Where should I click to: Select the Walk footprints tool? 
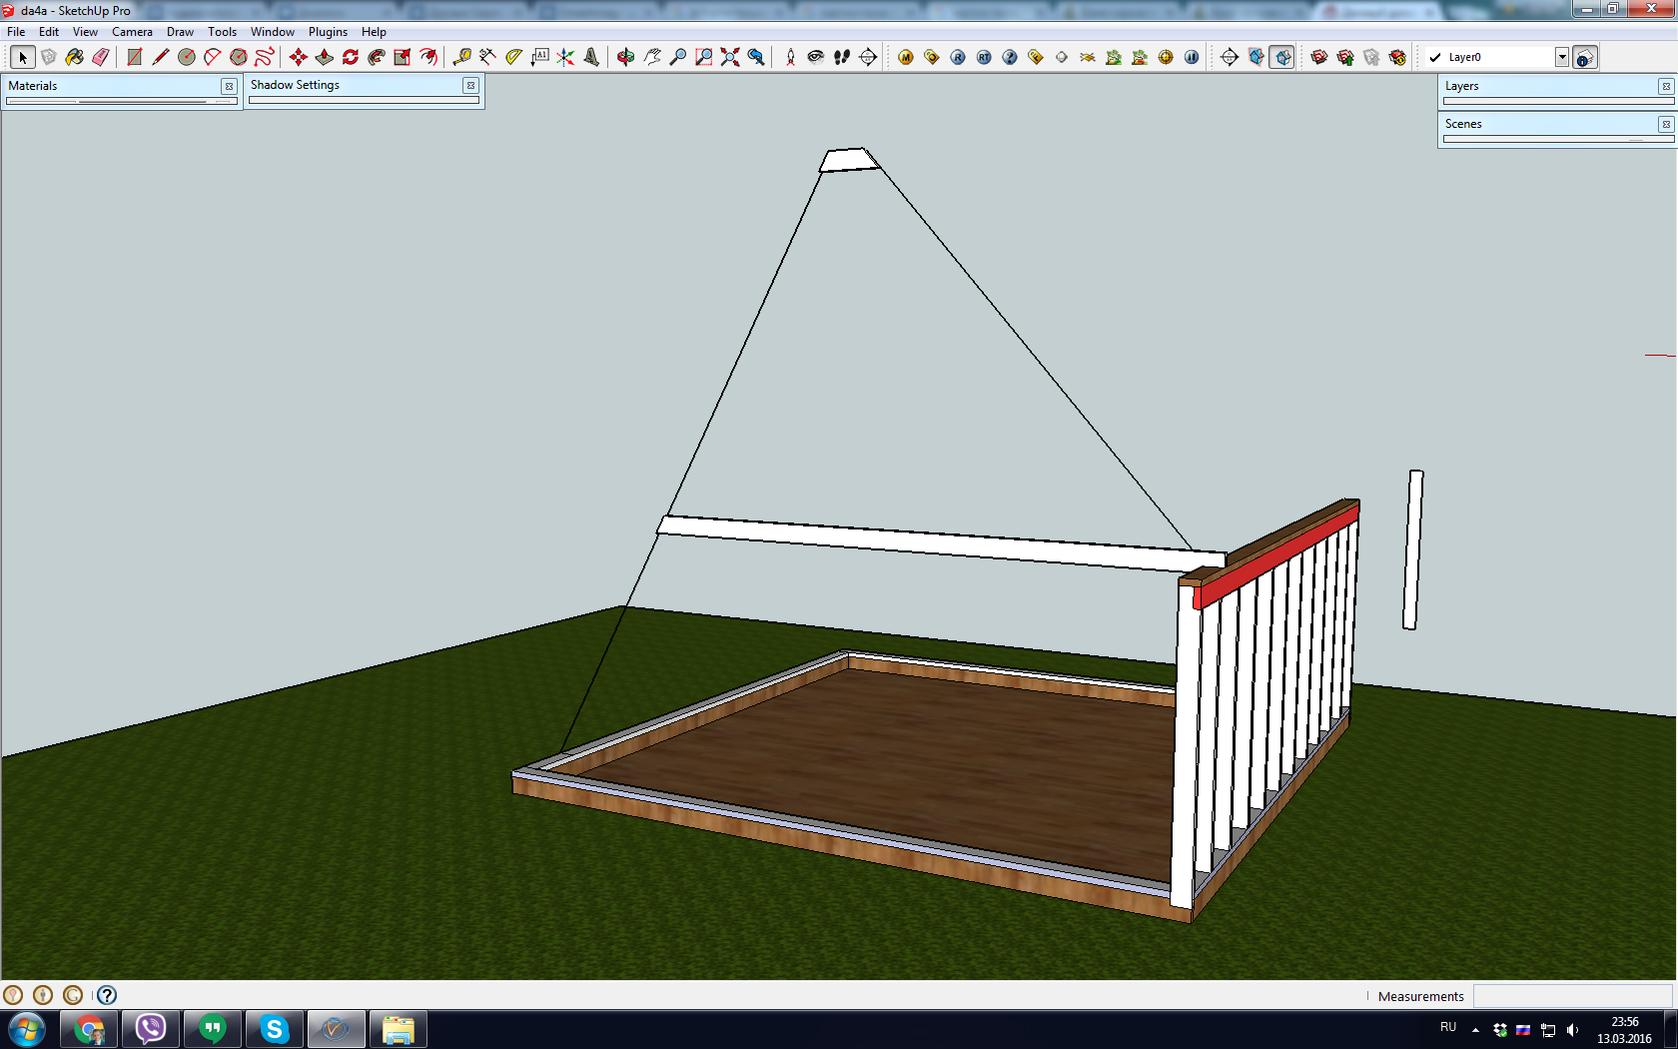coord(842,57)
